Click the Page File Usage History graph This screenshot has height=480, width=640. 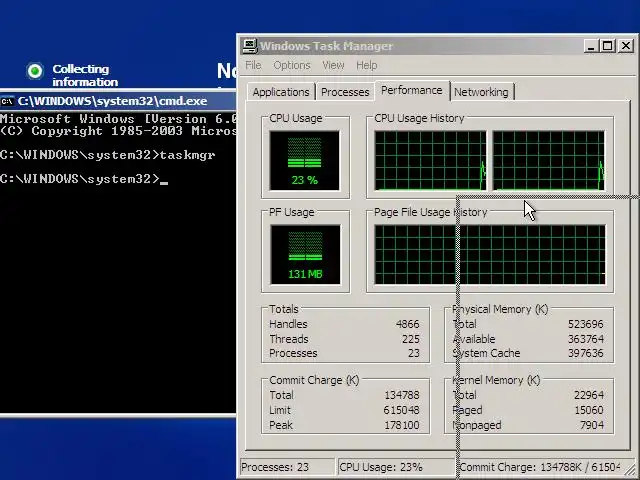tap(490, 254)
